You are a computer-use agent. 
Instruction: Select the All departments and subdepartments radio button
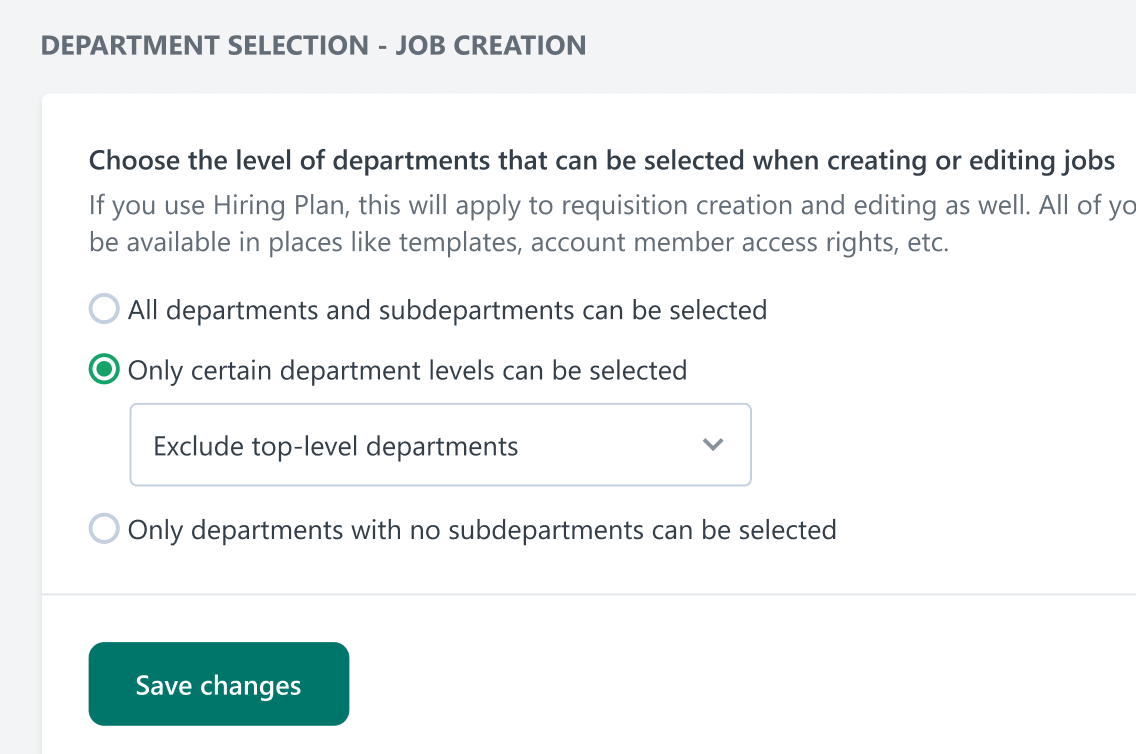click(x=104, y=309)
